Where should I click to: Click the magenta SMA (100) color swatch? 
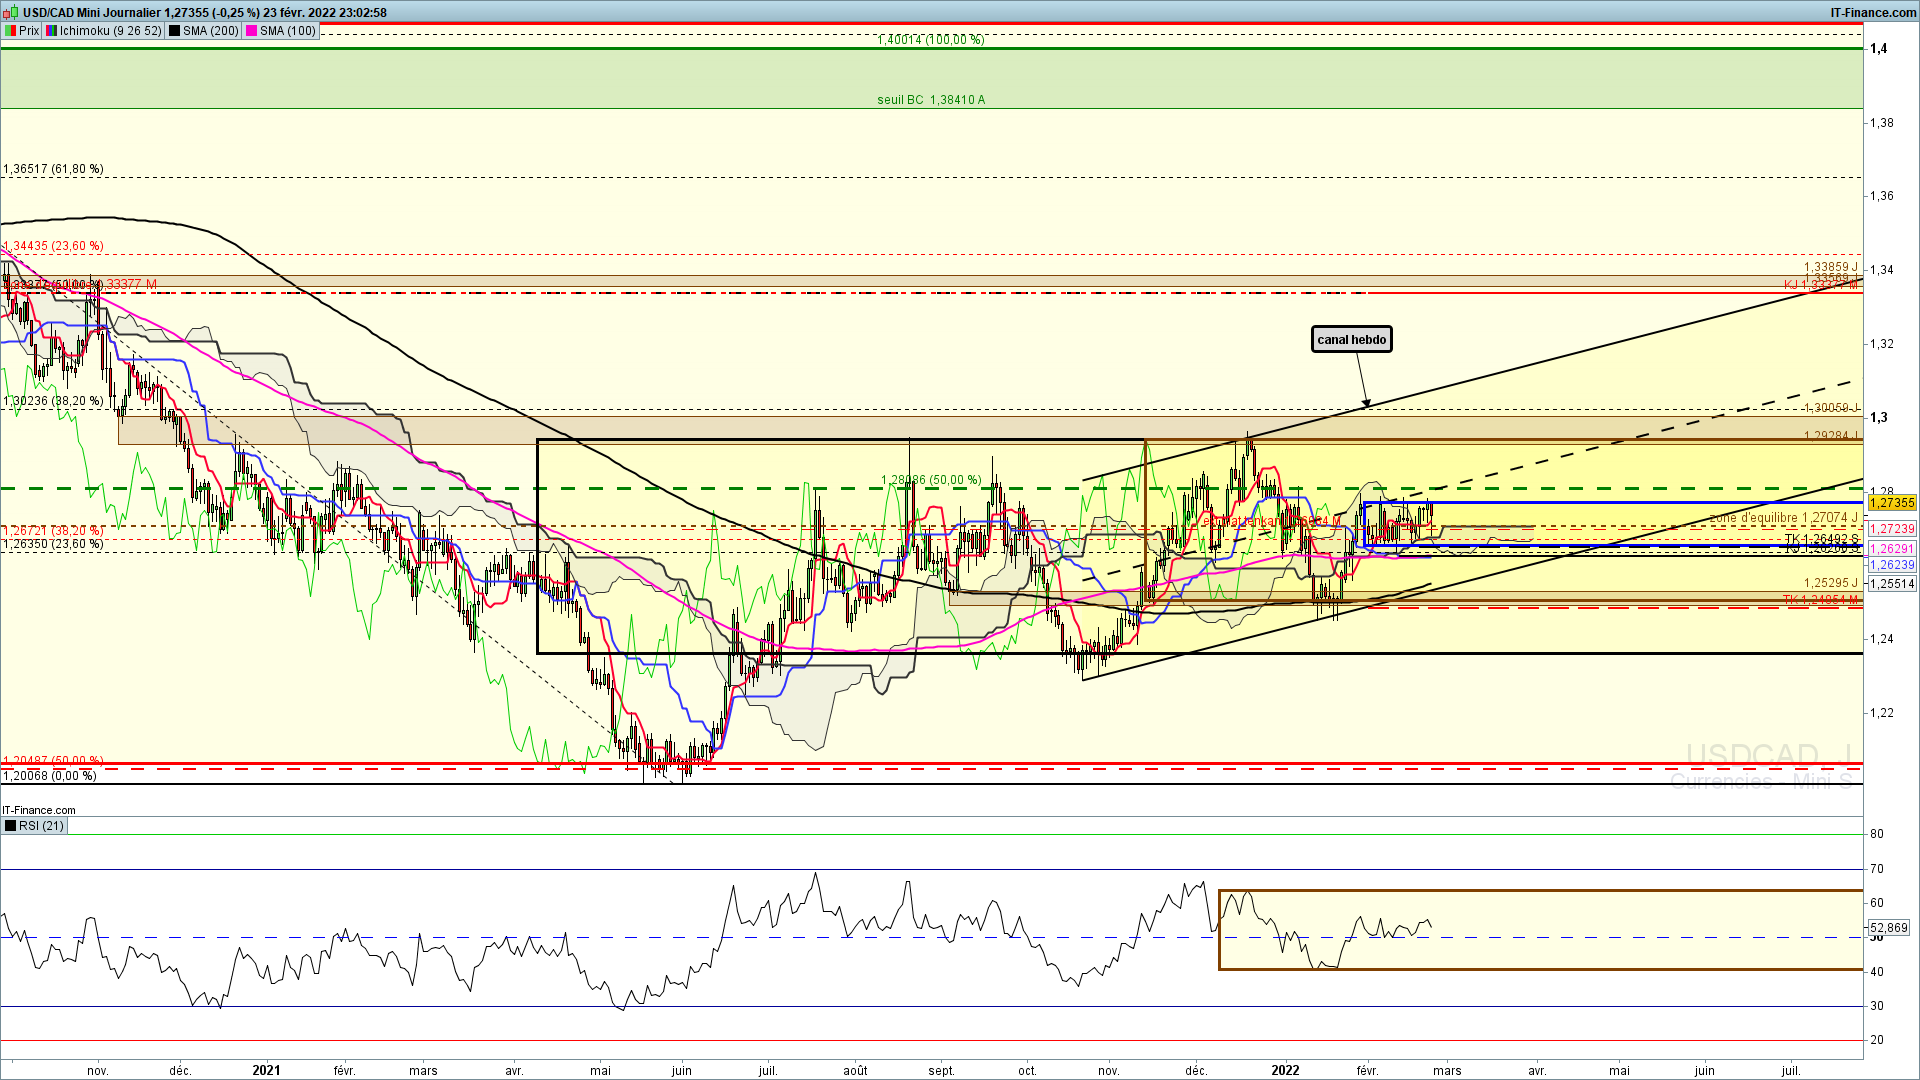click(252, 31)
